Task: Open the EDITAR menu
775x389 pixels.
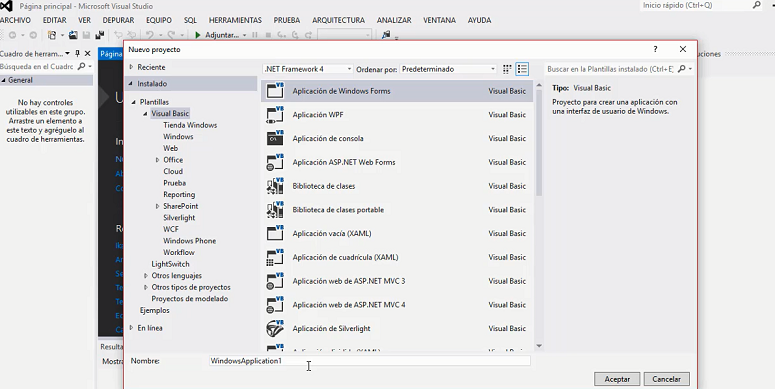Action: click(54, 20)
